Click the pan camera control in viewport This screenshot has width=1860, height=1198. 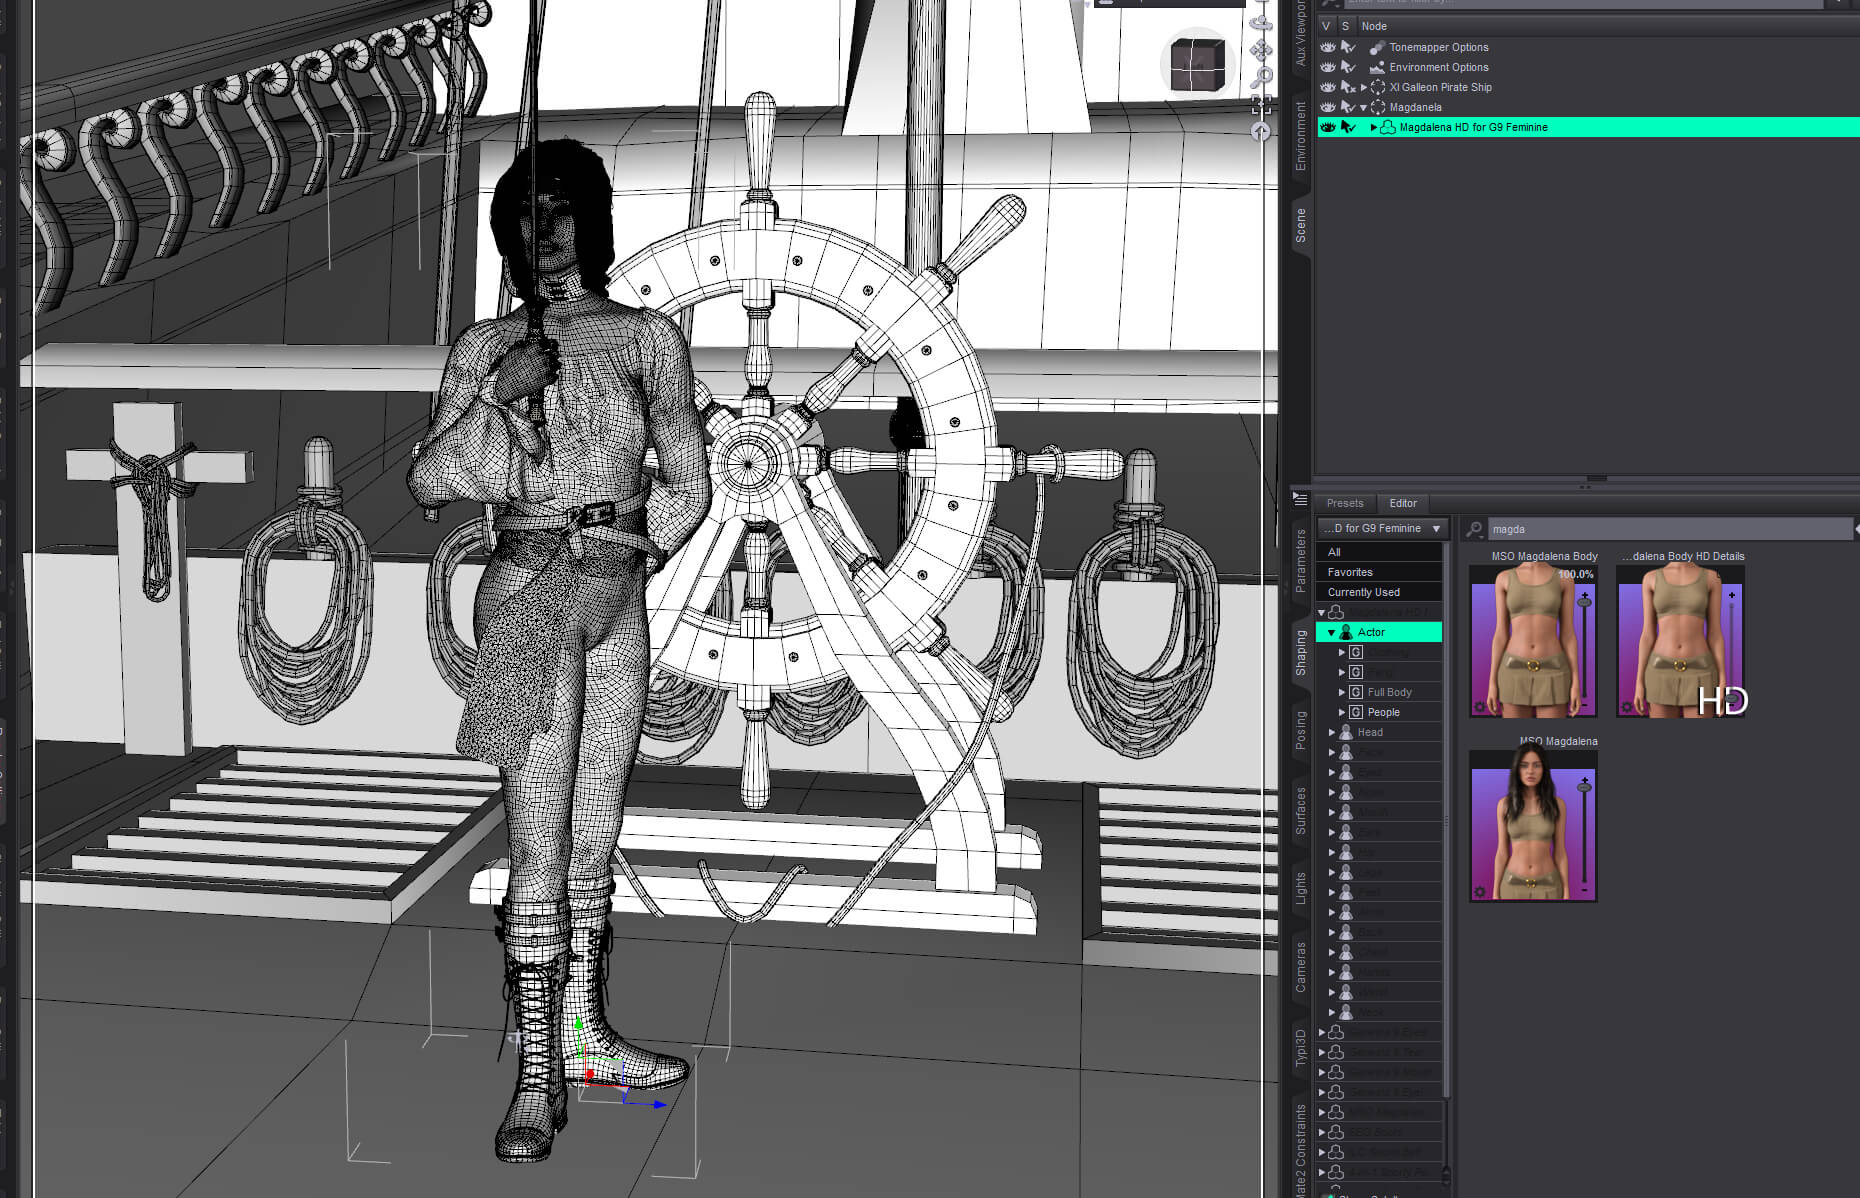tap(1261, 49)
